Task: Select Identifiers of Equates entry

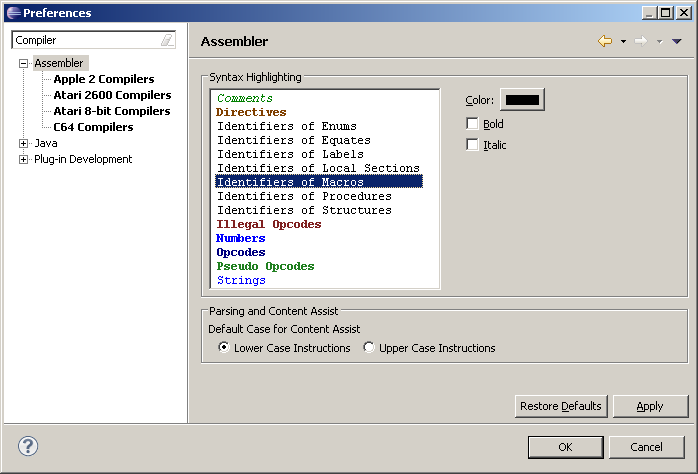Action: click(x=293, y=140)
